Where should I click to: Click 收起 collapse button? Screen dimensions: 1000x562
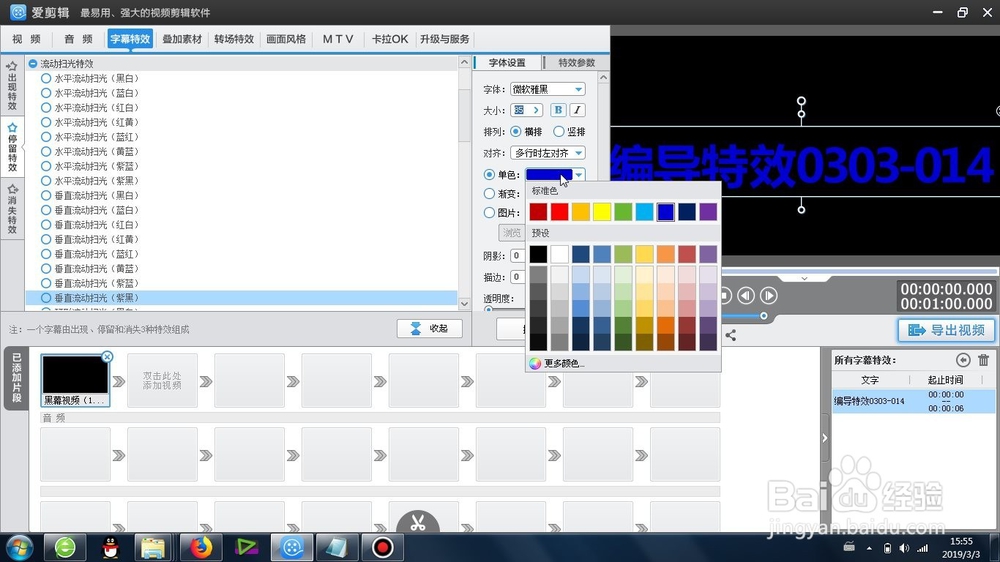pos(430,329)
